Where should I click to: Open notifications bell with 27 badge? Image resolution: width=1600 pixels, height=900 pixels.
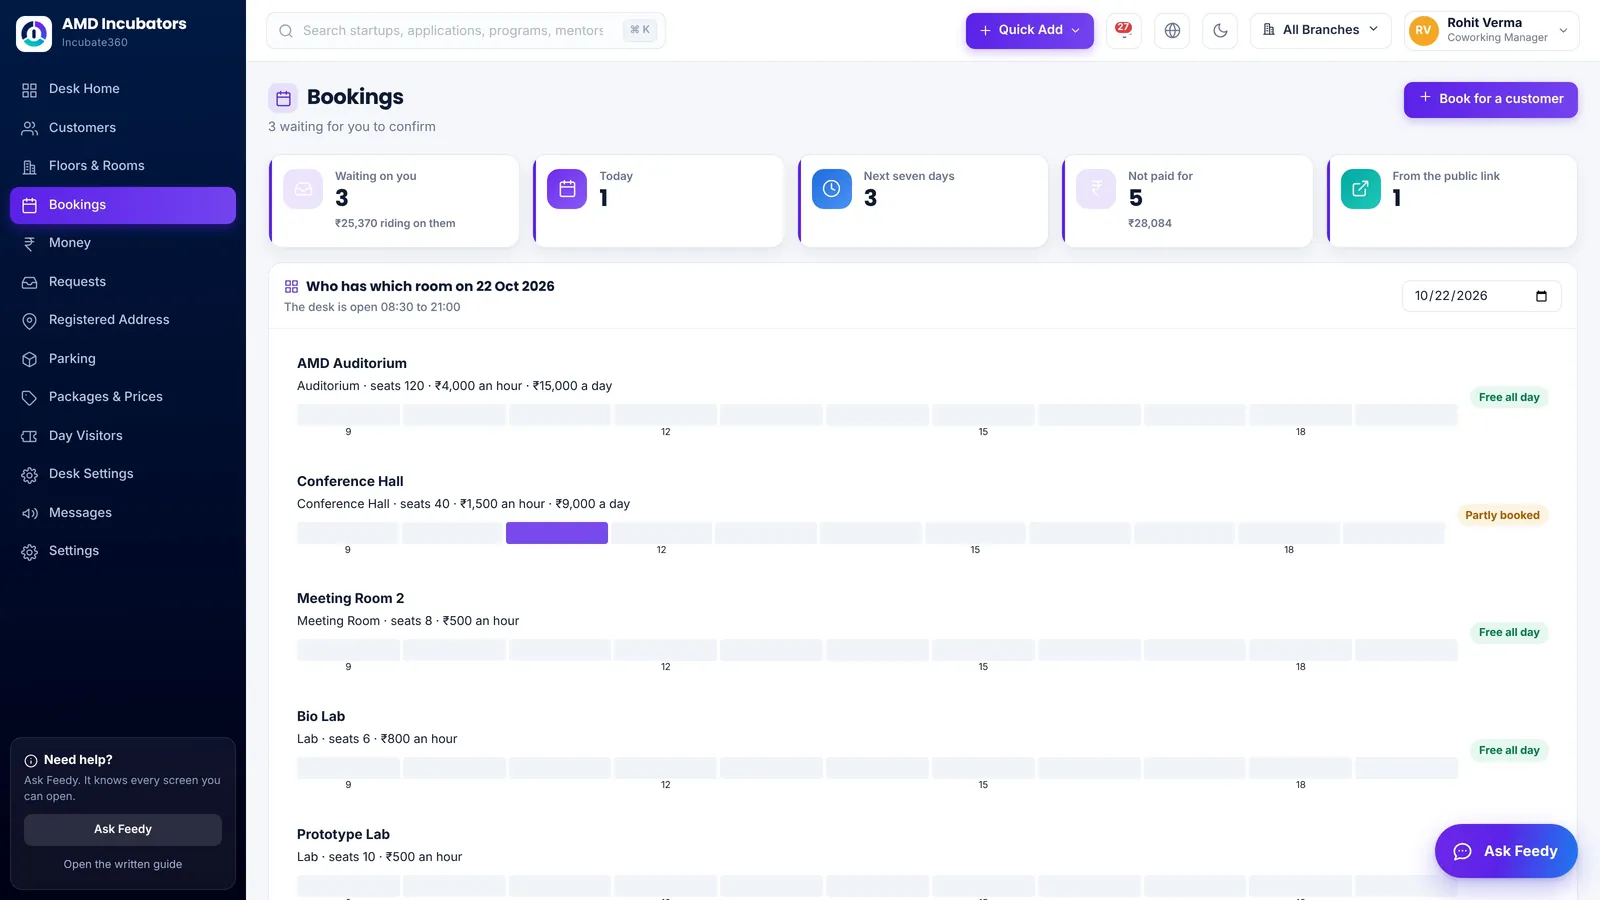(1124, 30)
